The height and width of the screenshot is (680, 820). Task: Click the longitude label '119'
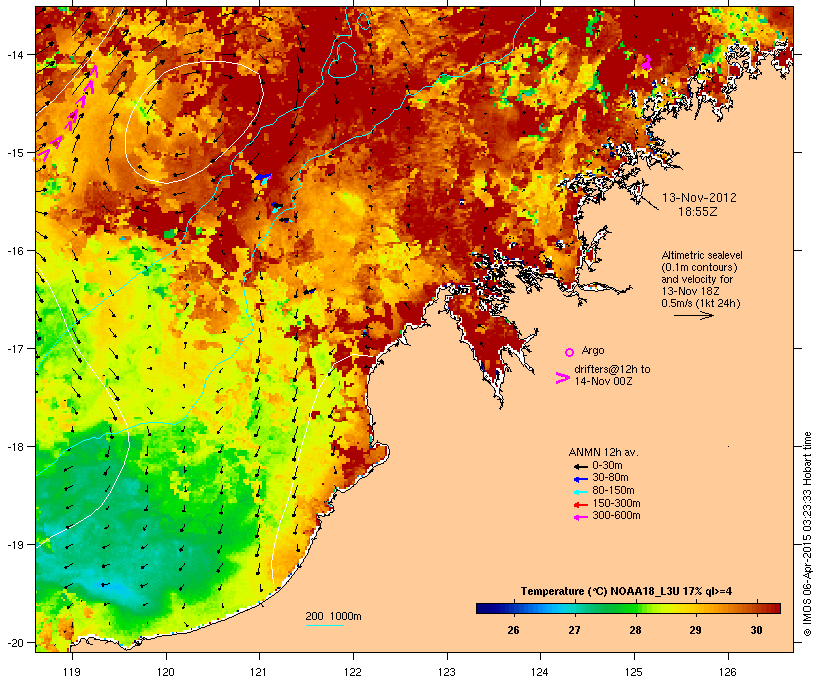[x=72, y=672]
